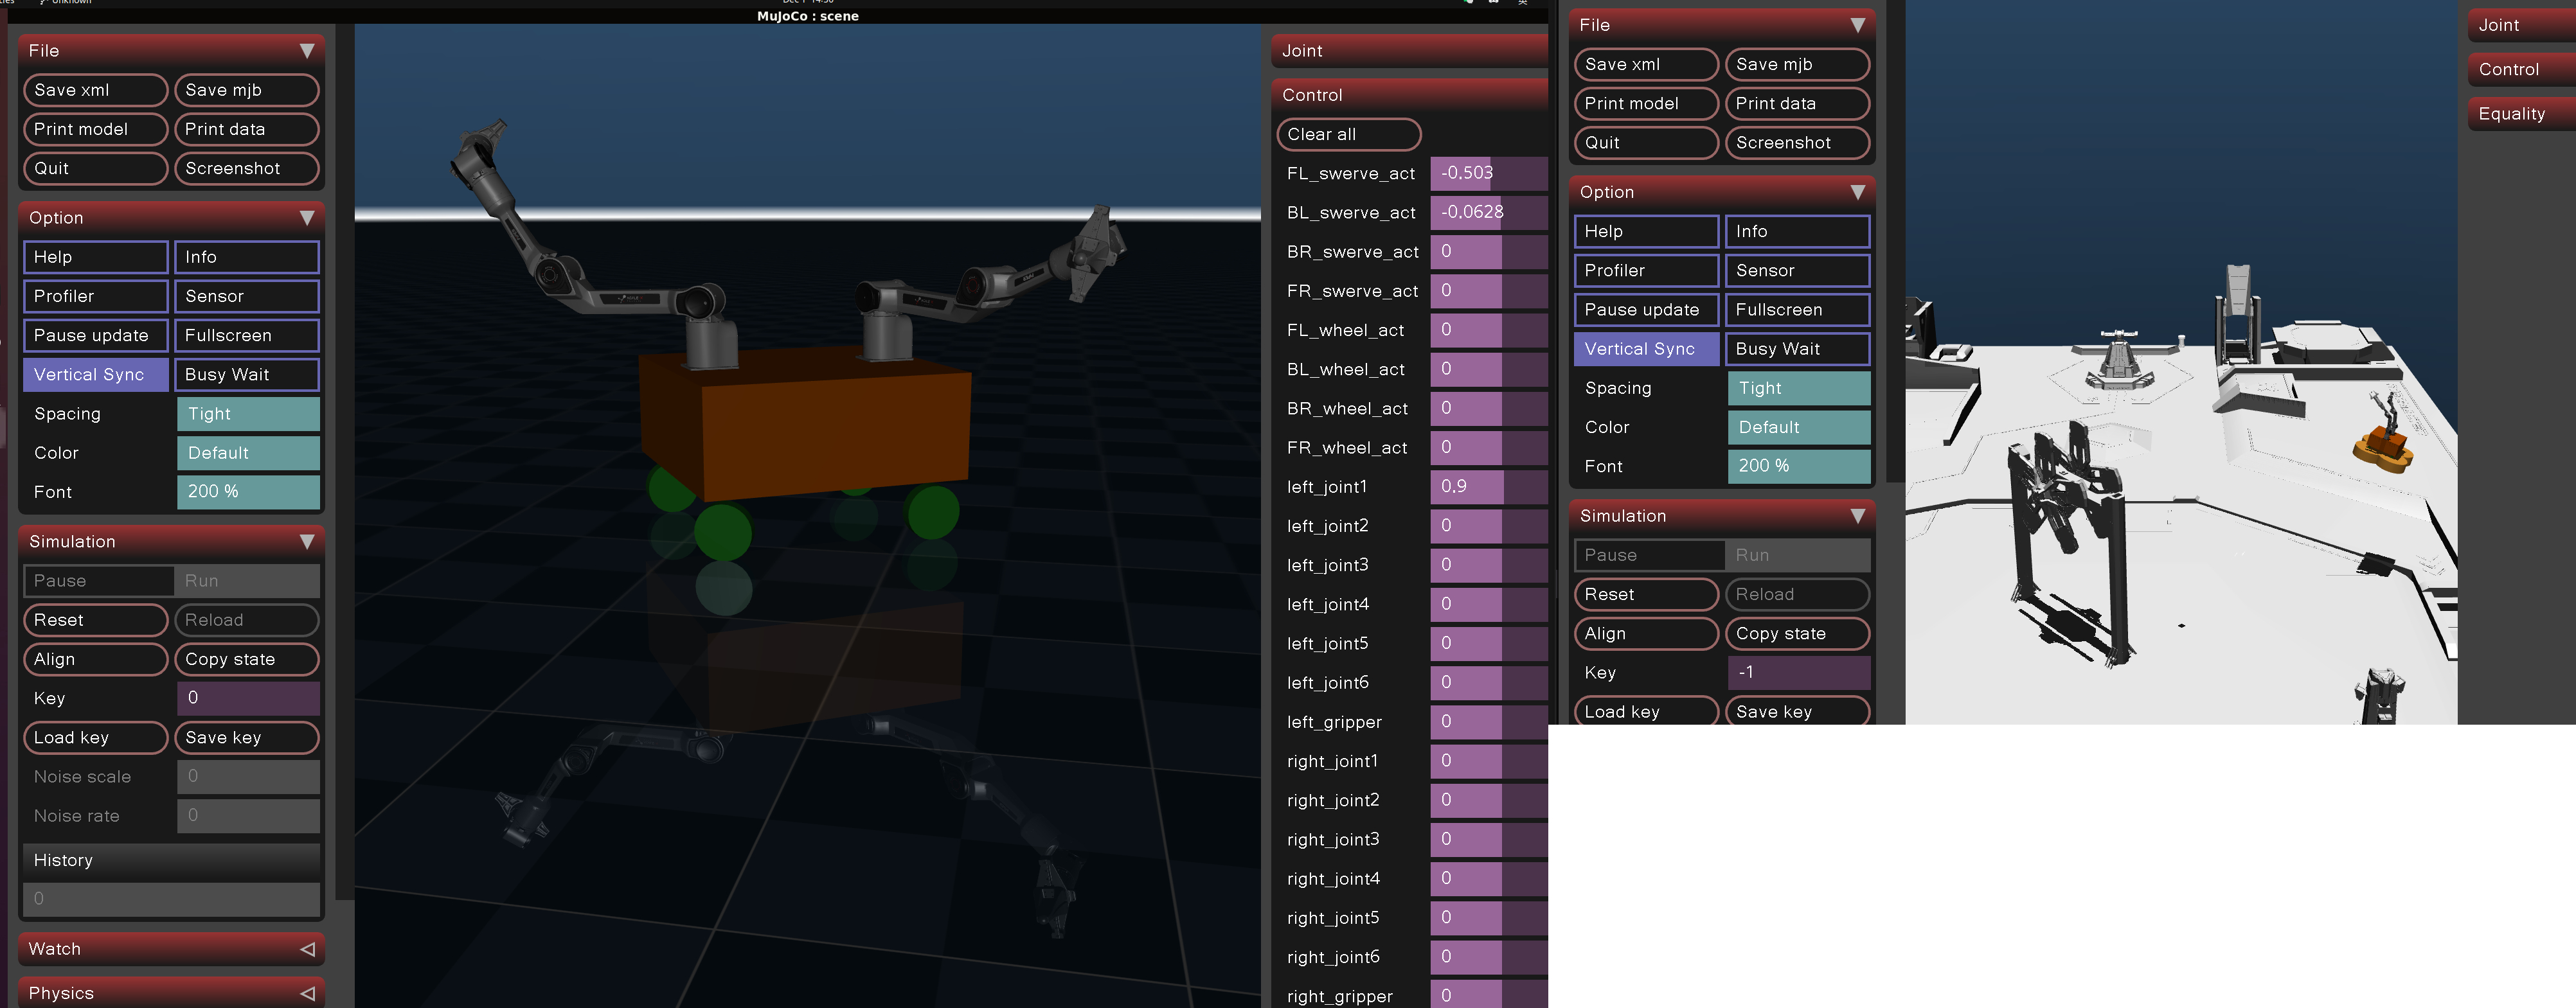Toggle Sensor in right window
The width and height of the screenshot is (2576, 1008).
pos(1798,271)
